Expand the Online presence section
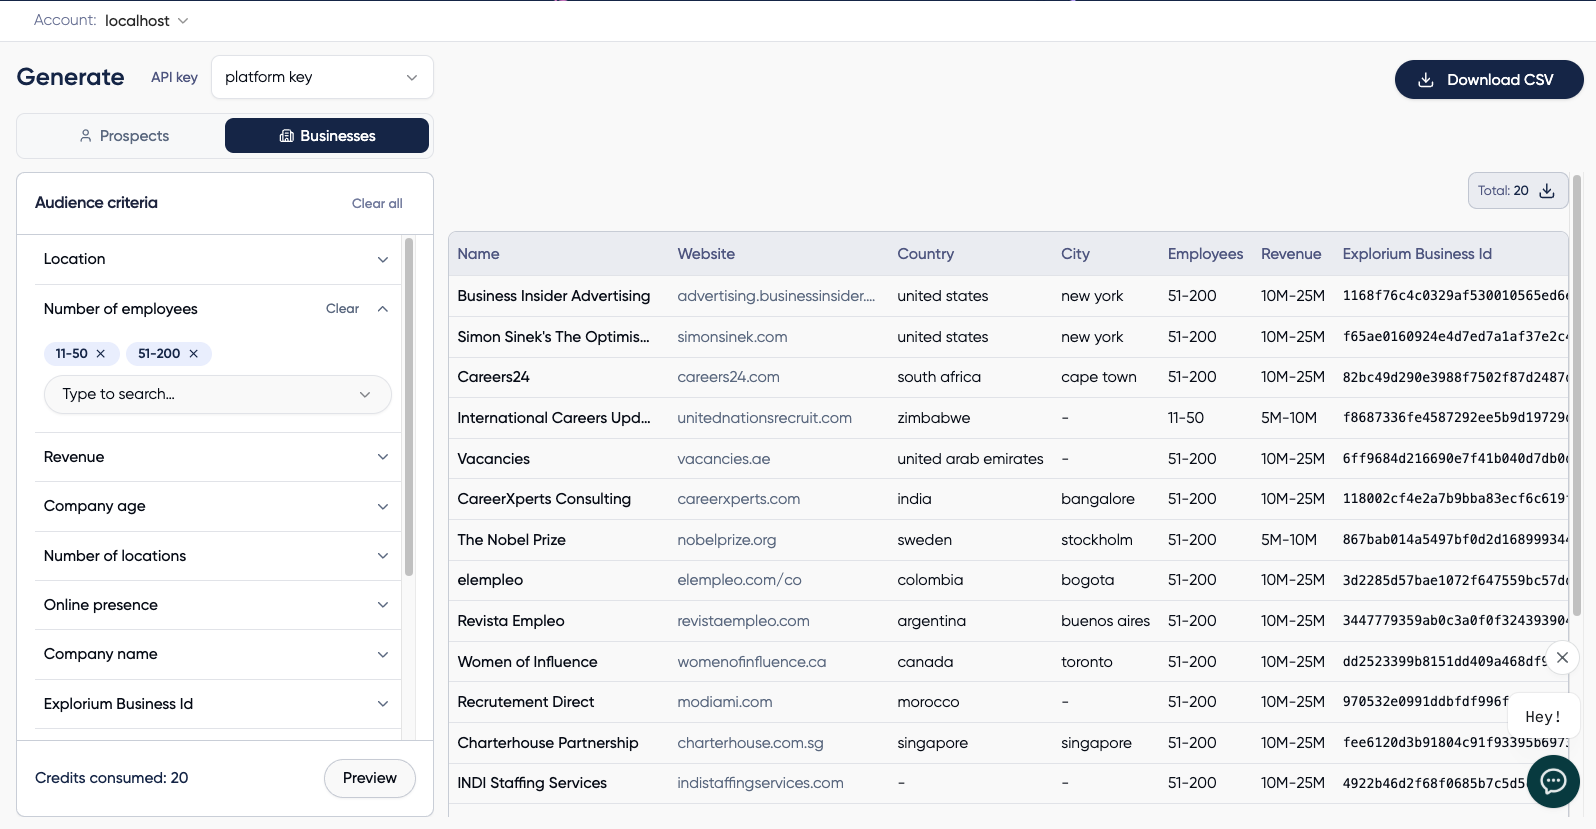Image resolution: width=1596 pixels, height=829 pixels. (x=217, y=605)
